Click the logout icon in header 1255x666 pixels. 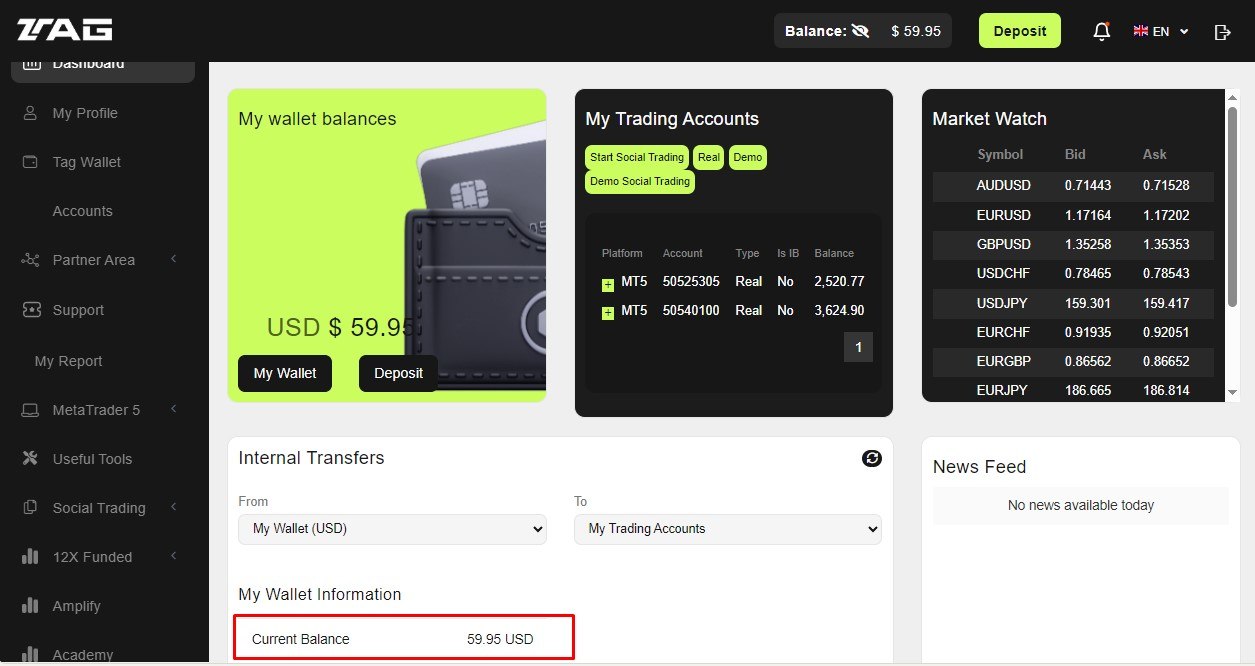[x=1221, y=32]
